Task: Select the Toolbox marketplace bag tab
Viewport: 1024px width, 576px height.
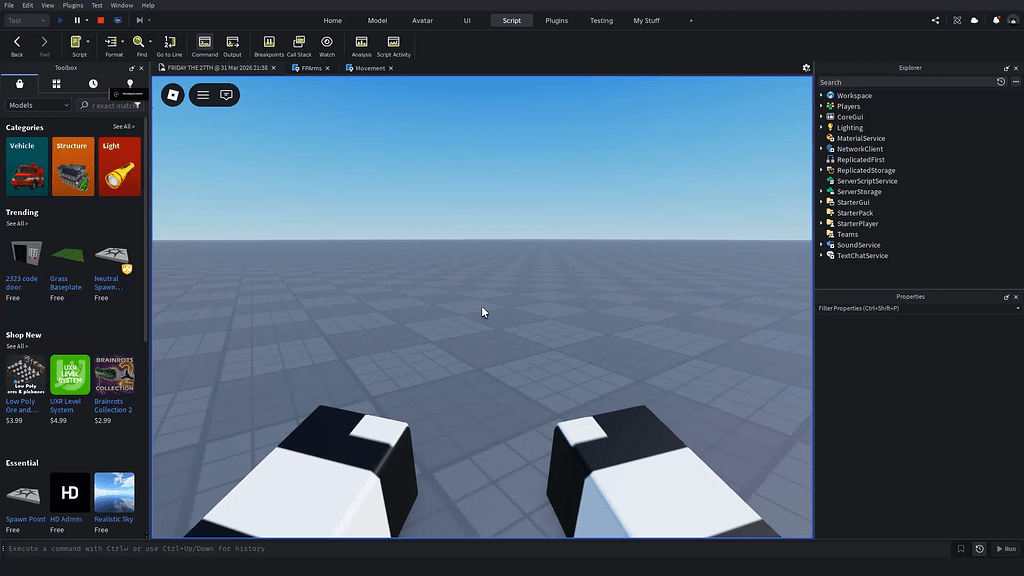Action: 20,84
